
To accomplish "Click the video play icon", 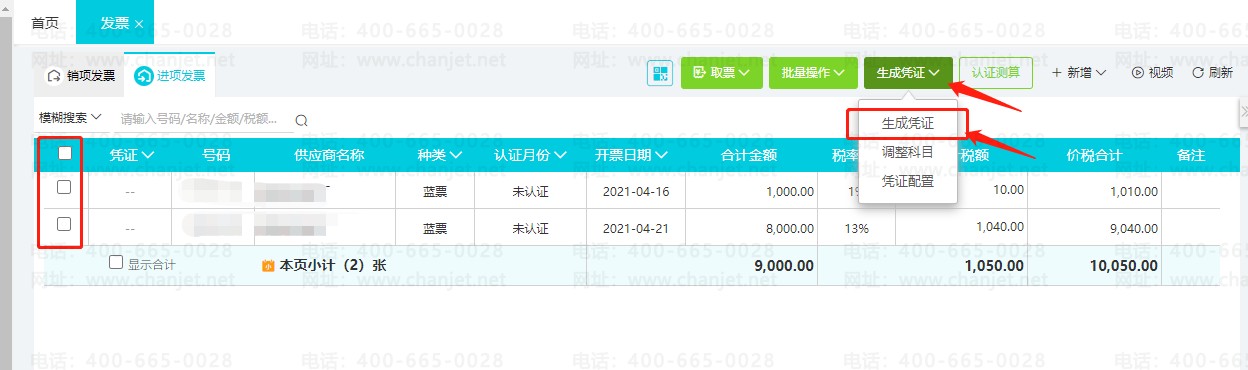I will (1137, 73).
